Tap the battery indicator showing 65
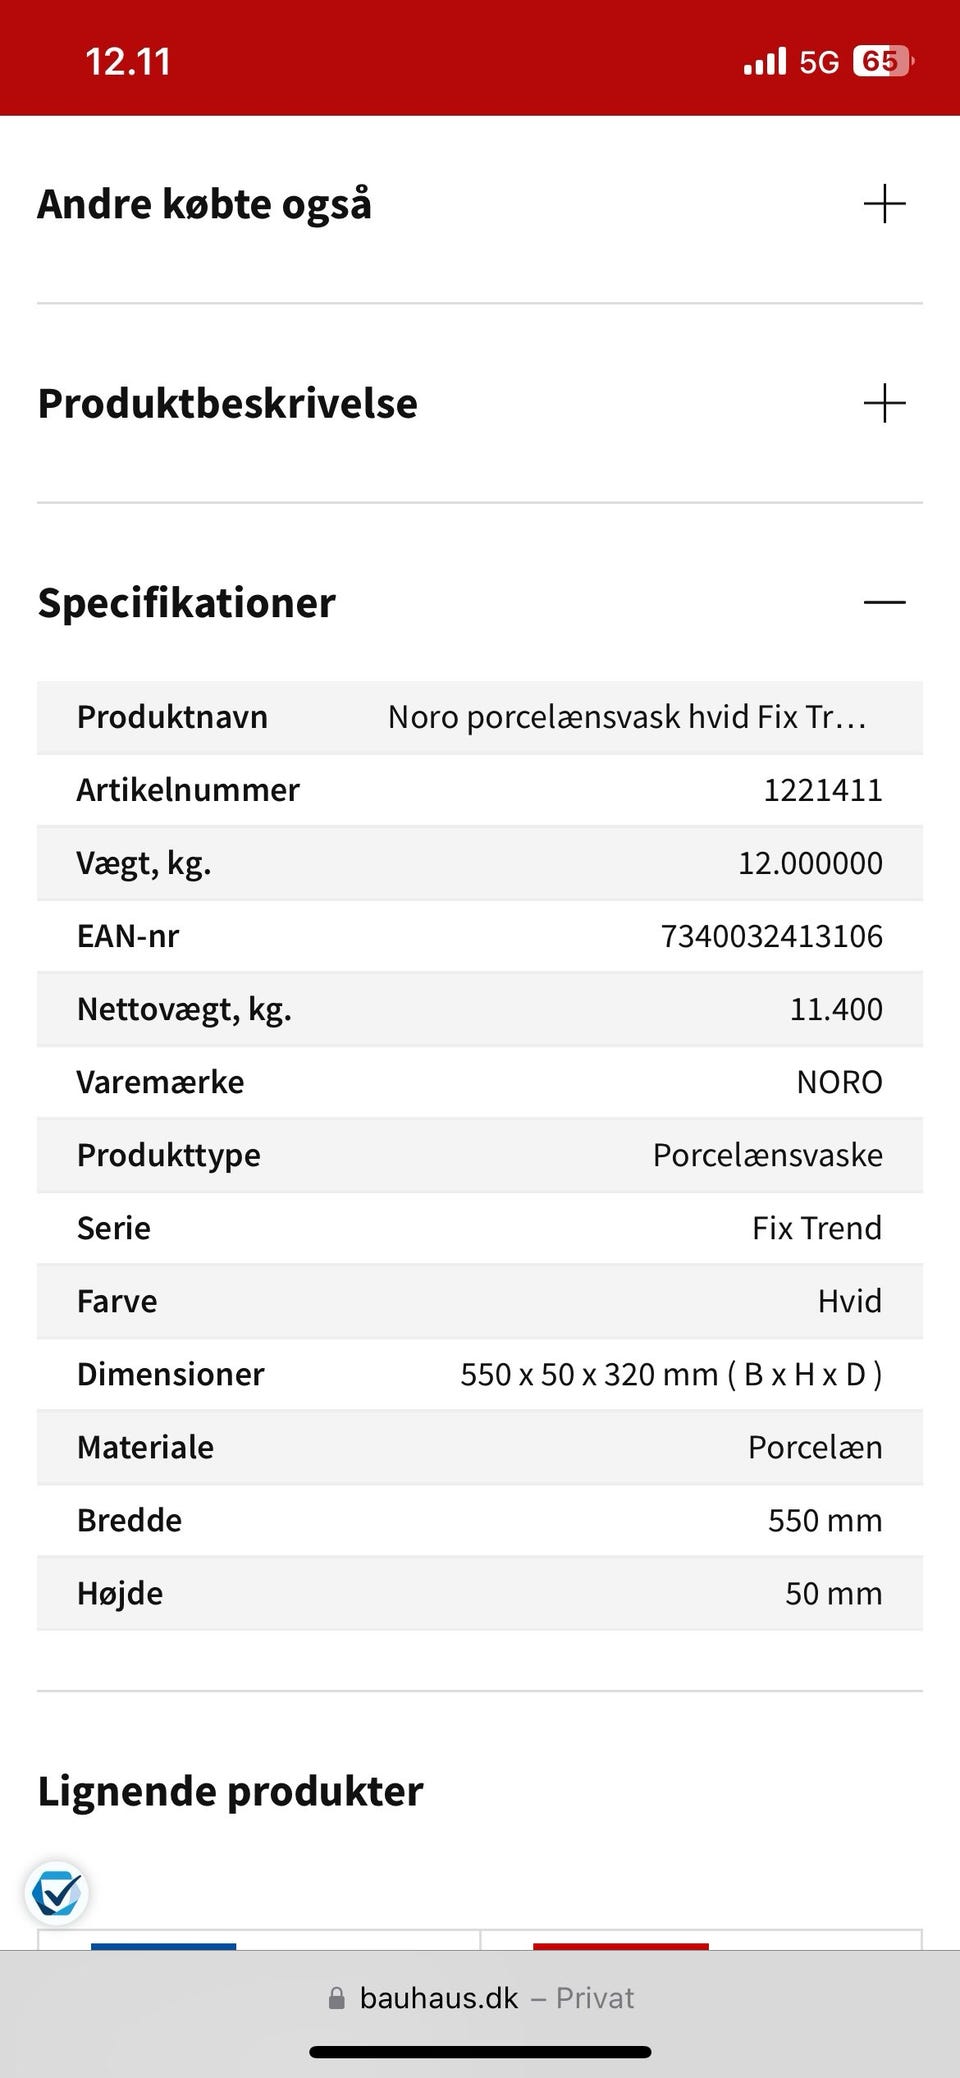Image resolution: width=960 pixels, height=2078 pixels. pyautogui.click(x=882, y=62)
